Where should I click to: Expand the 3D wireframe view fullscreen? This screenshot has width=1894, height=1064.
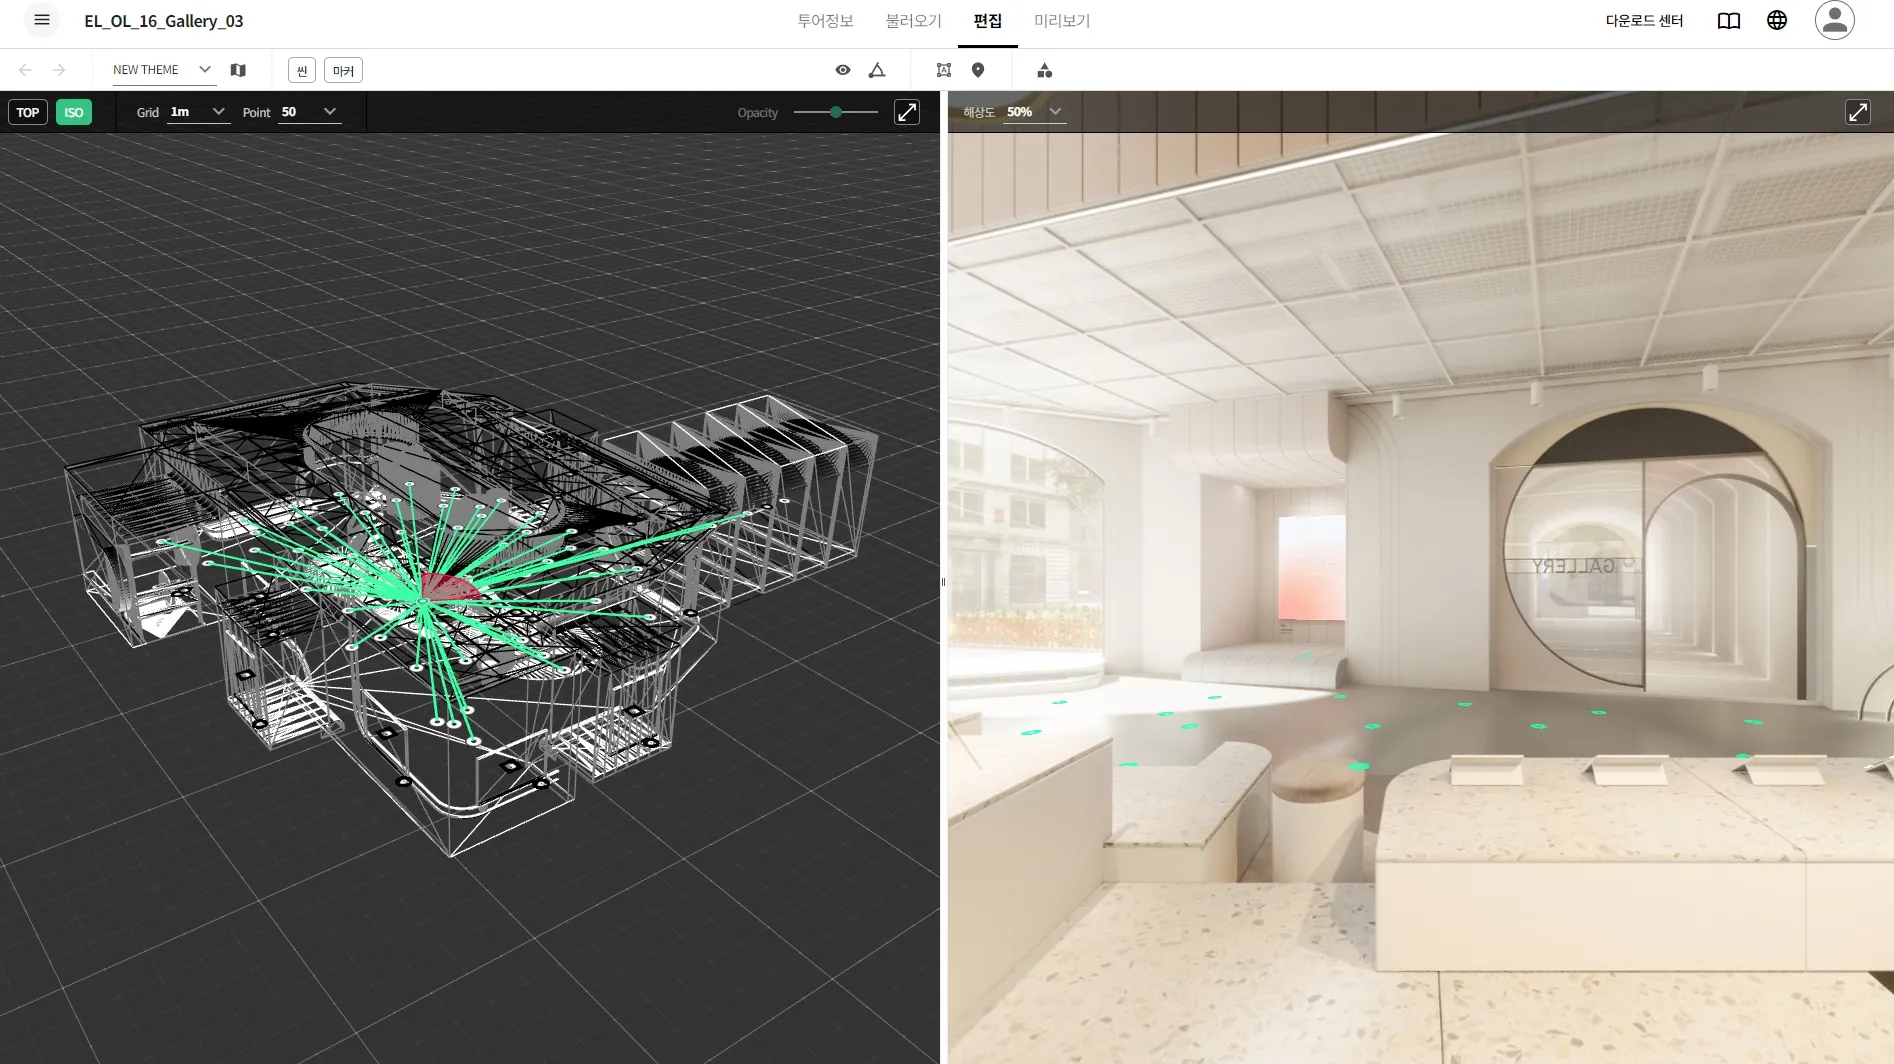click(907, 112)
